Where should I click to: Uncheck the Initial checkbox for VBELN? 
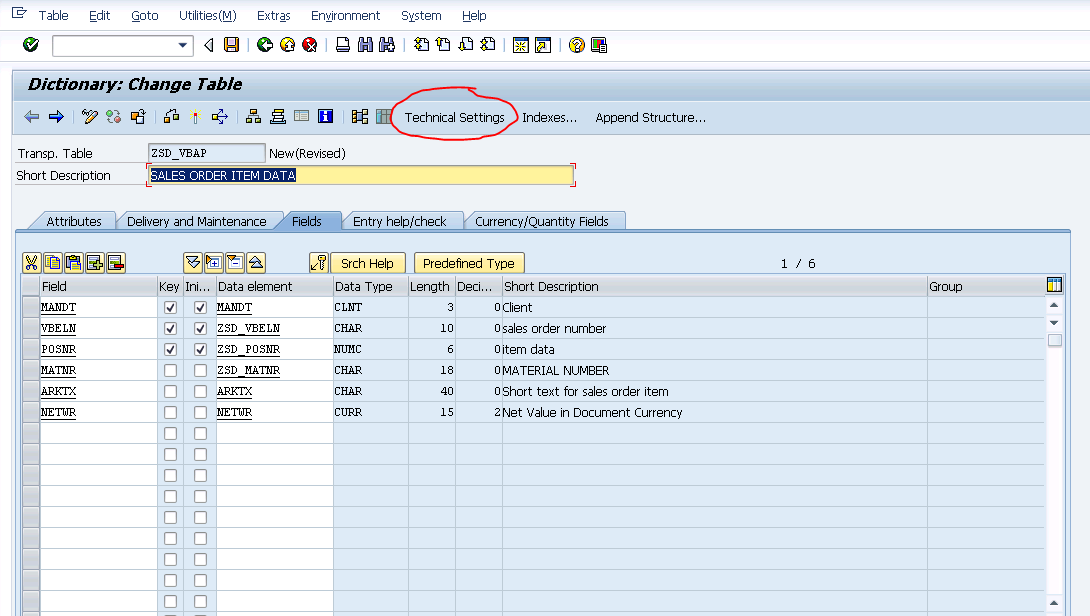pyautogui.click(x=198, y=328)
